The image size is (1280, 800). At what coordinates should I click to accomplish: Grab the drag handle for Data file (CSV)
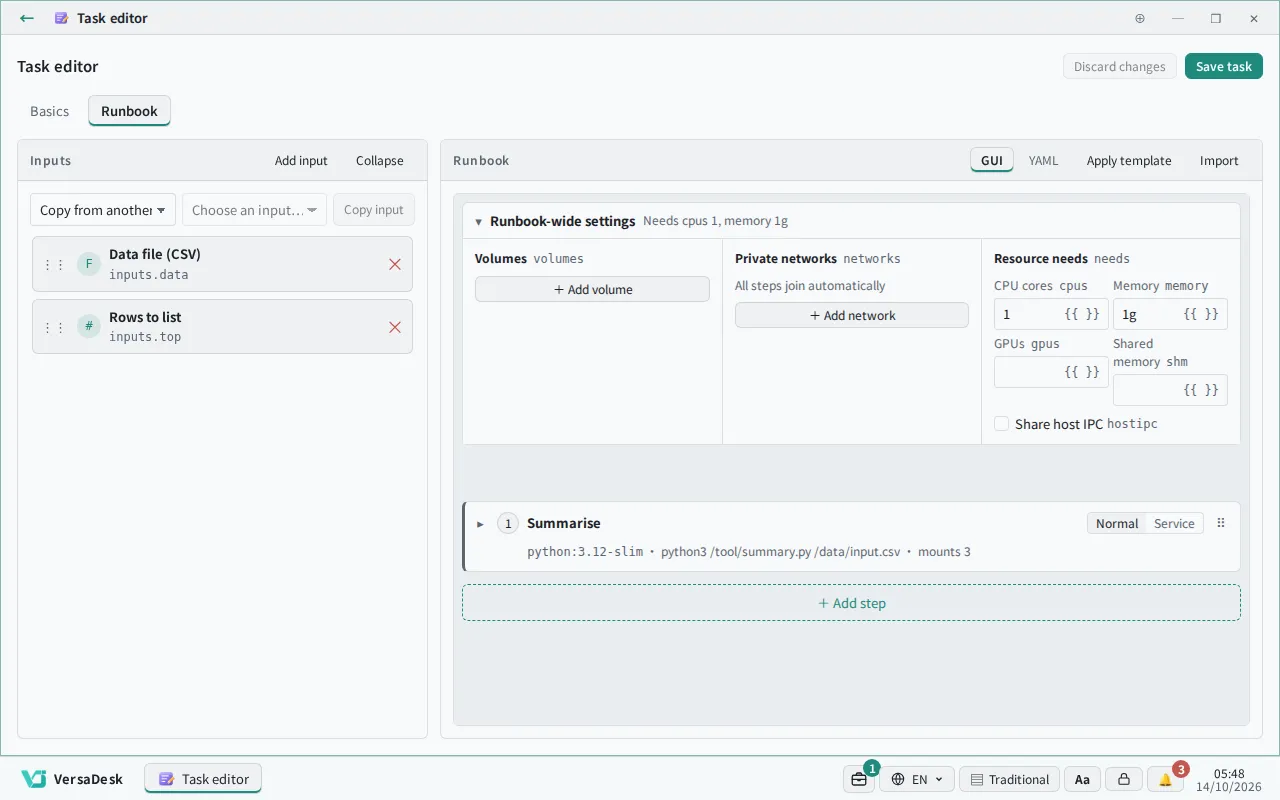(54, 264)
